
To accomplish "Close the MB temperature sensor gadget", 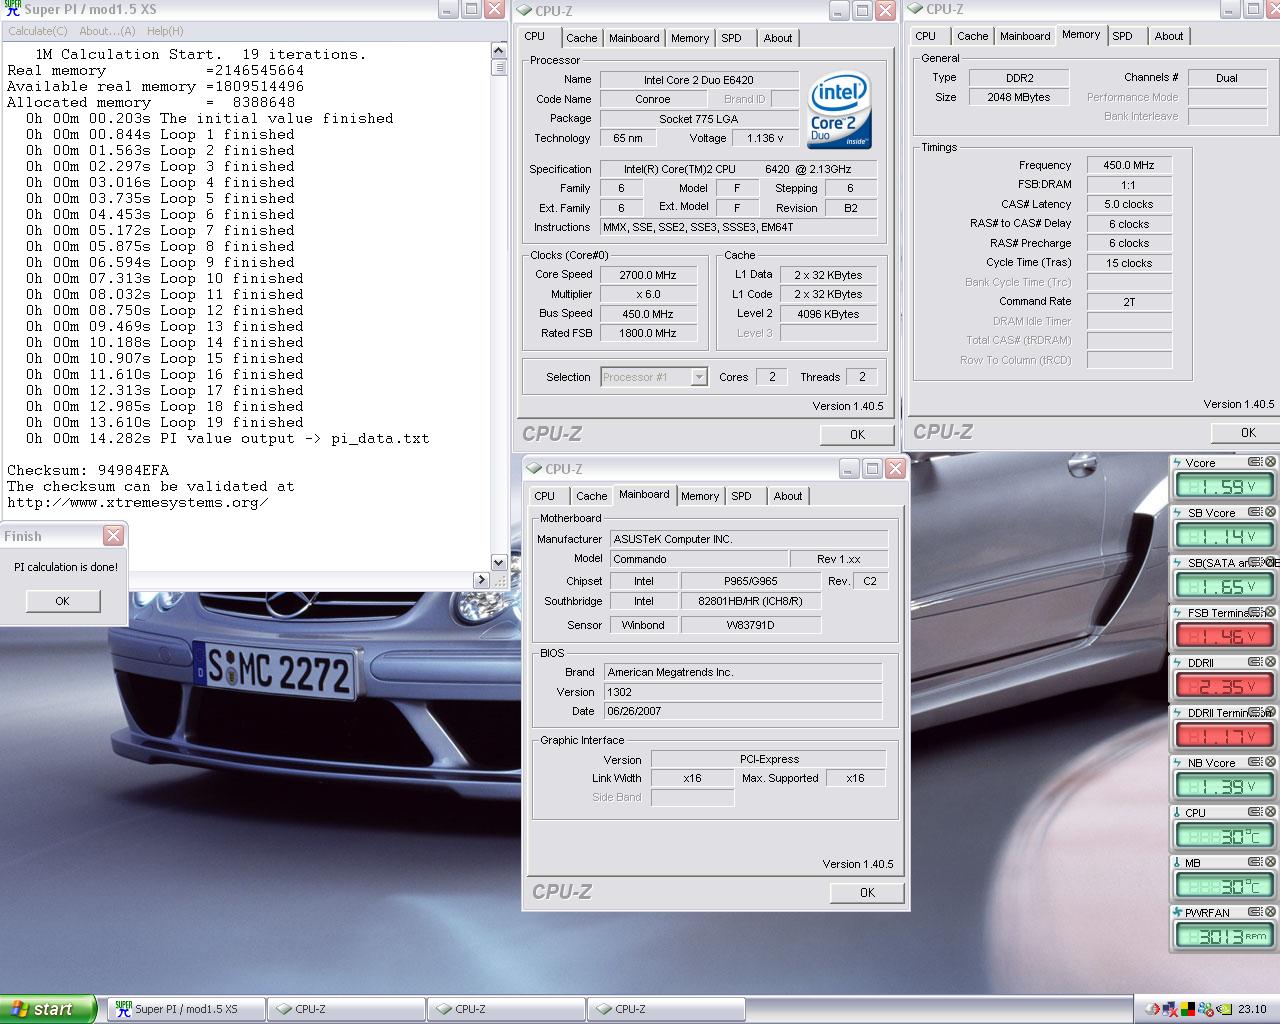I will (1270, 863).
